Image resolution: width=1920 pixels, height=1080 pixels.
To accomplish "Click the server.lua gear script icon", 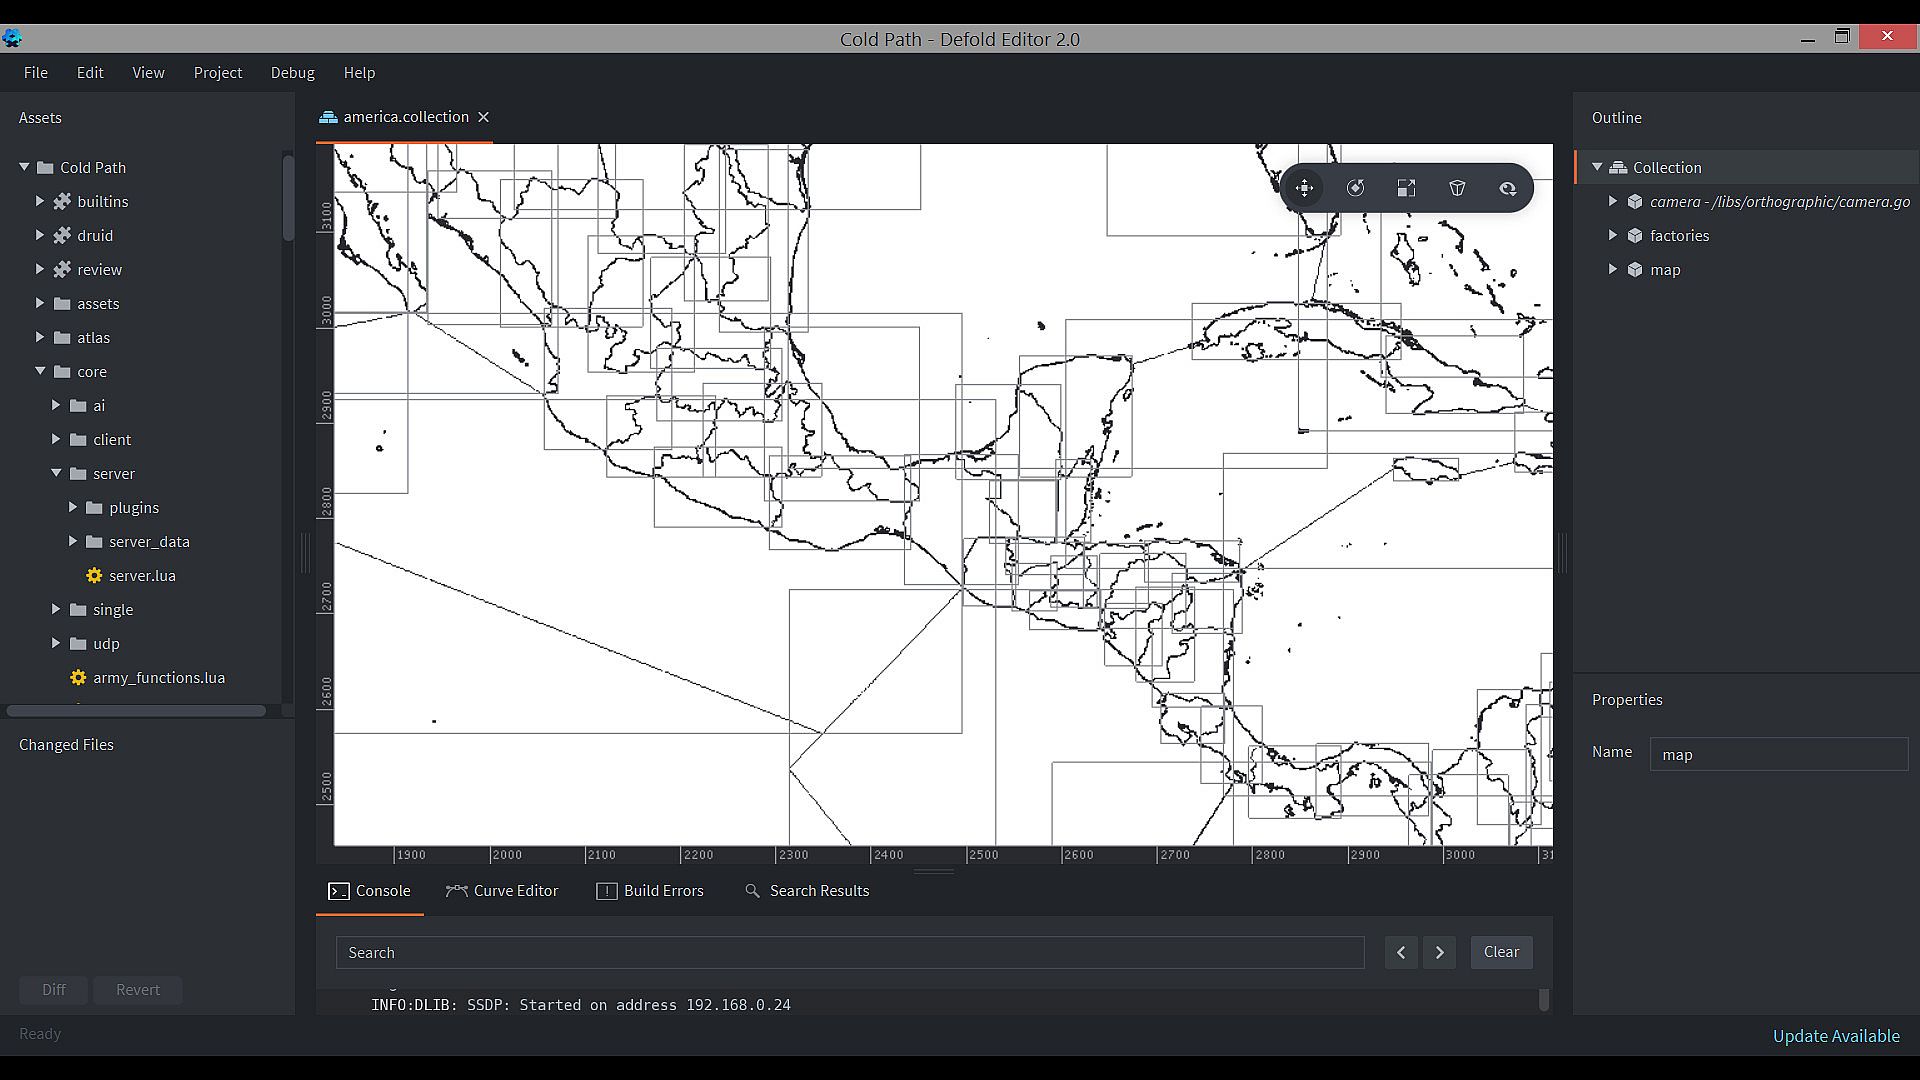I will [x=94, y=576].
